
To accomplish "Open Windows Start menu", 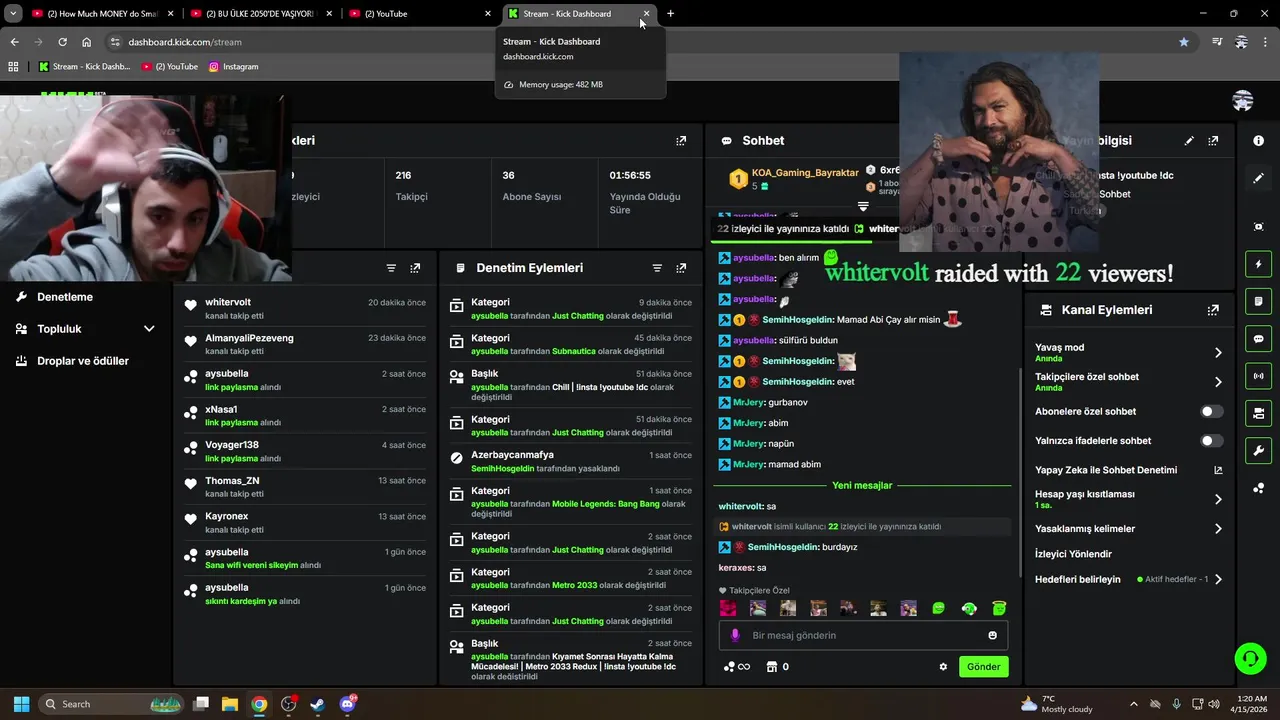I will click(x=22, y=704).
